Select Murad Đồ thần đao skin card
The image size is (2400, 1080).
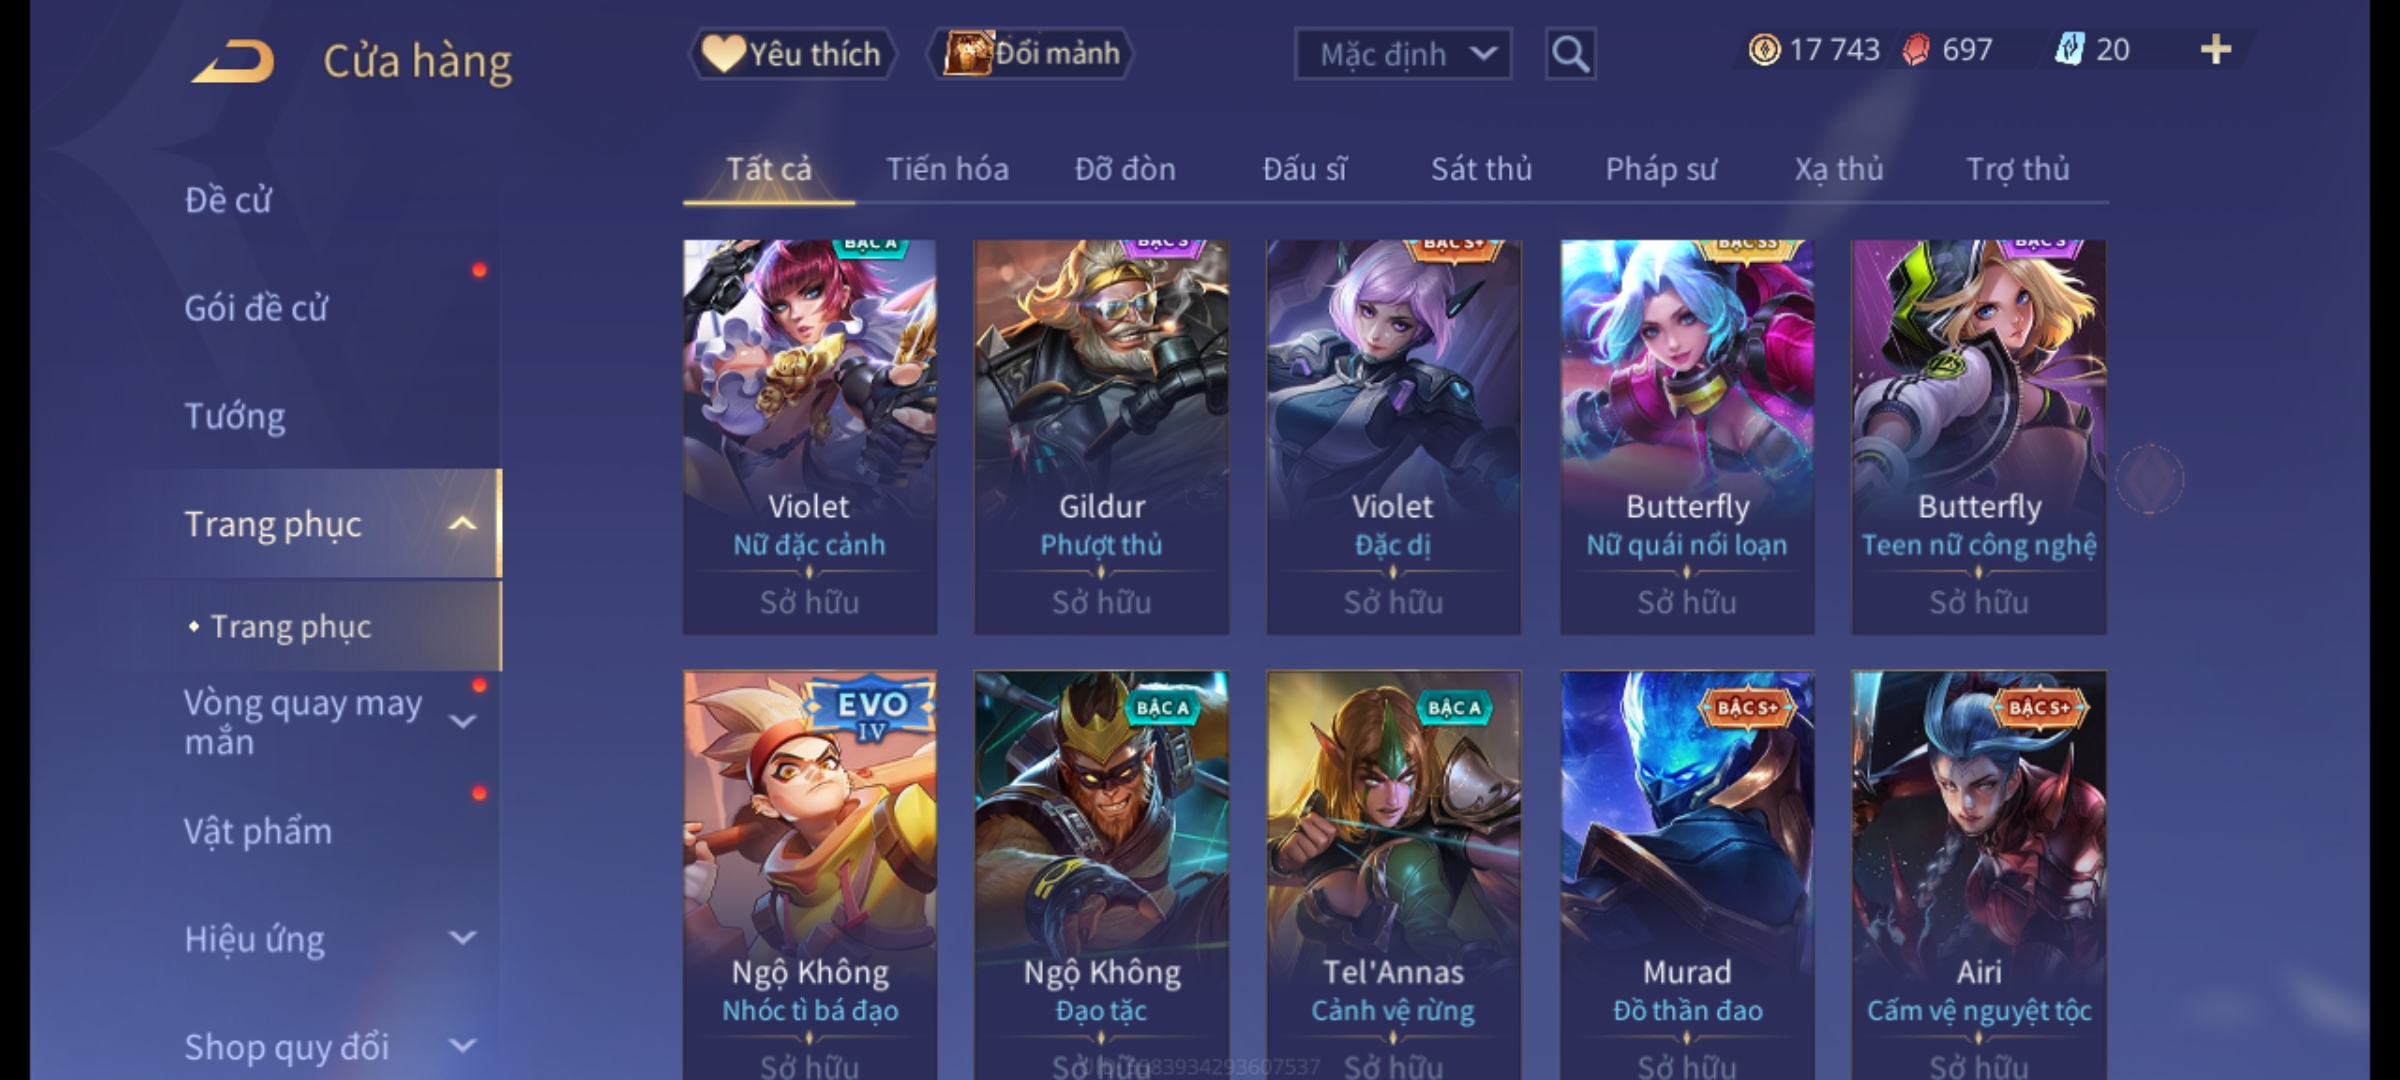click(x=1687, y=875)
